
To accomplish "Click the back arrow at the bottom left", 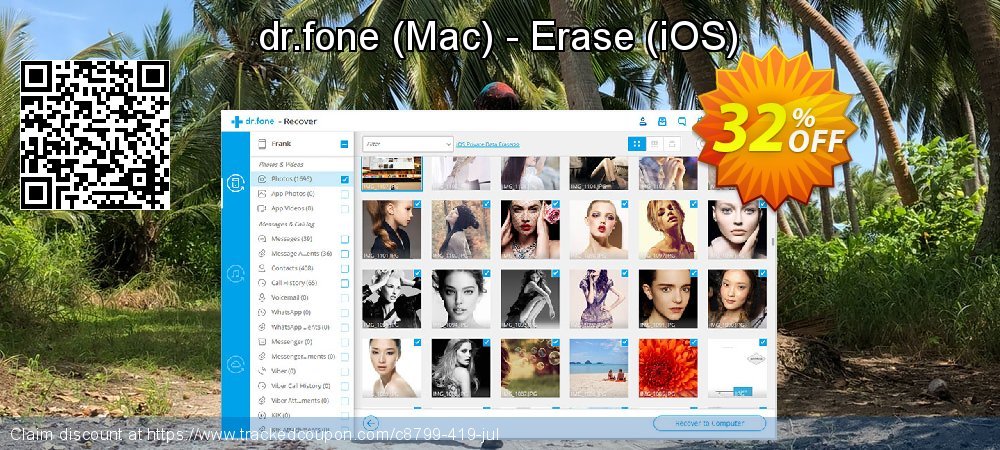I will [x=371, y=423].
